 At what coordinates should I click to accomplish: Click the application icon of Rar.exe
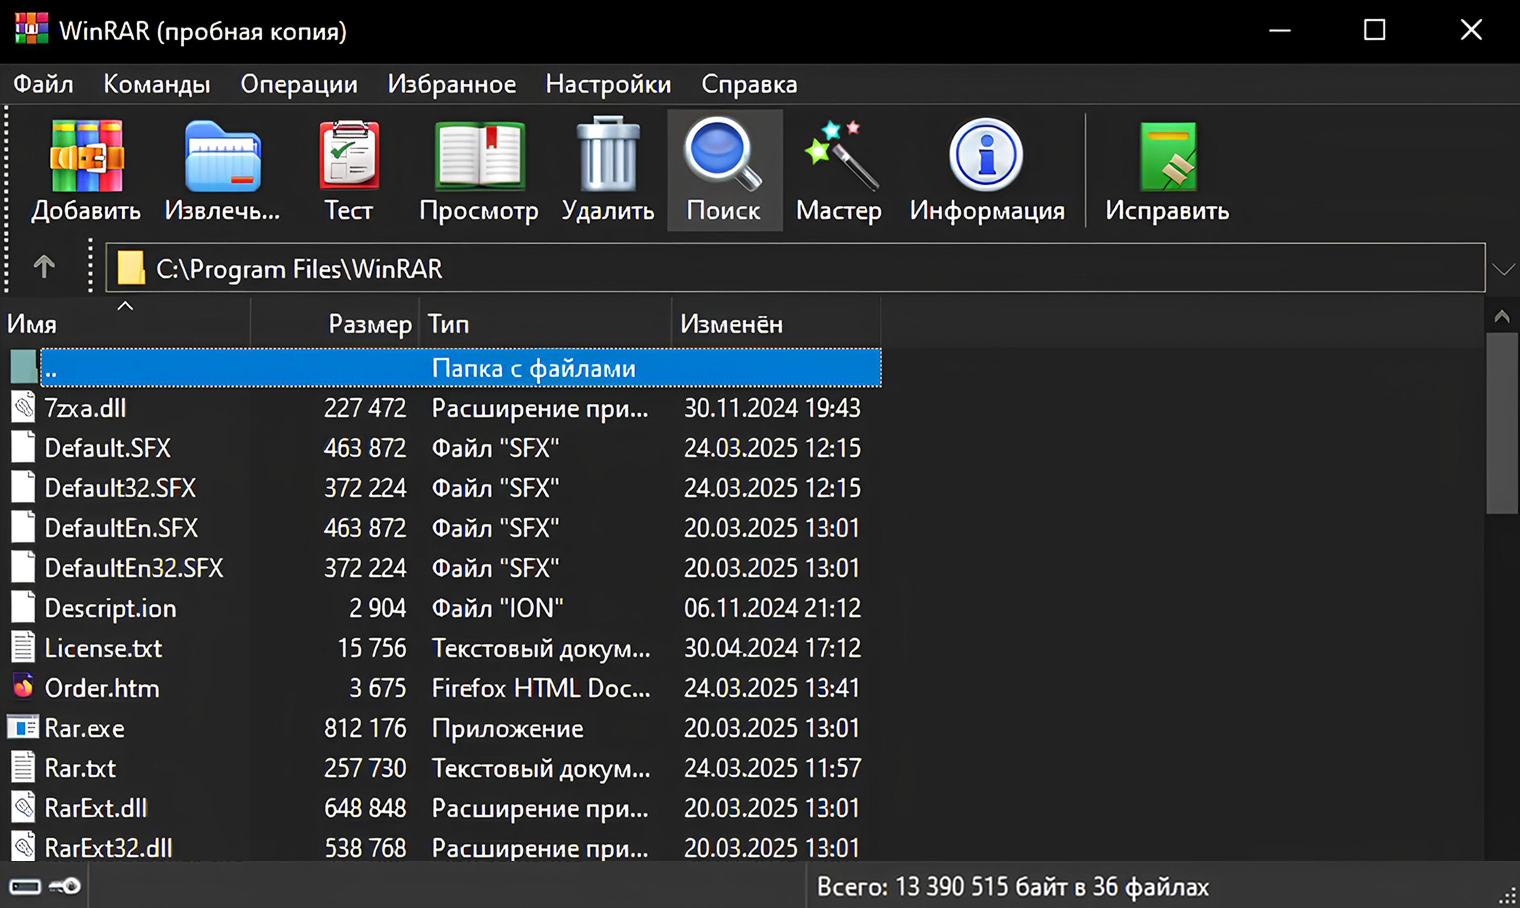click(x=23, y=727)
